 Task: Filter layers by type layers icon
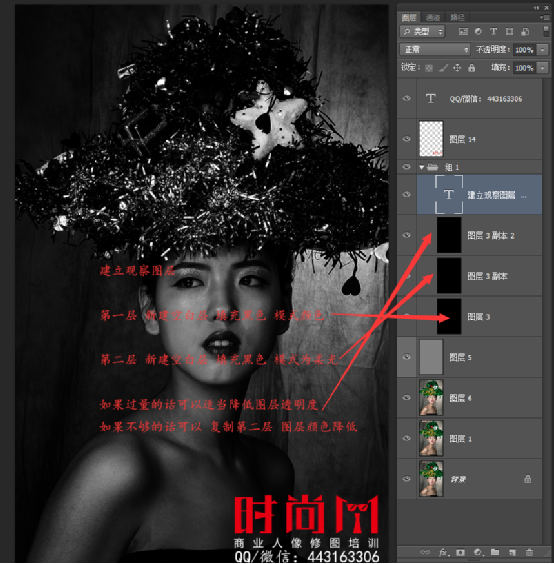tap(494, 32)
